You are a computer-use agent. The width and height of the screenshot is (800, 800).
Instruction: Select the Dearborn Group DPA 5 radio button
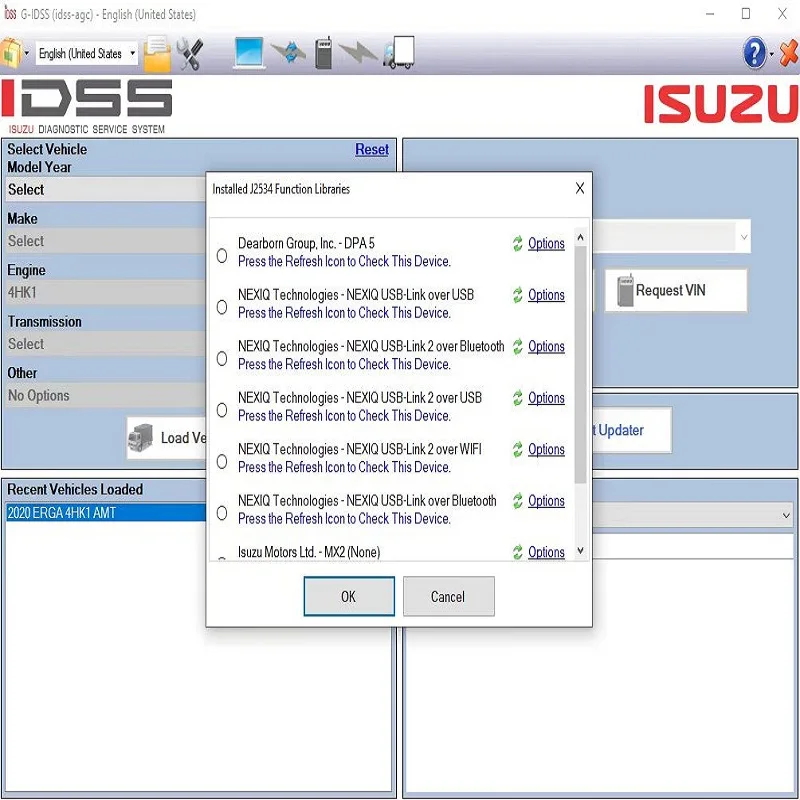tap(222, 256)
